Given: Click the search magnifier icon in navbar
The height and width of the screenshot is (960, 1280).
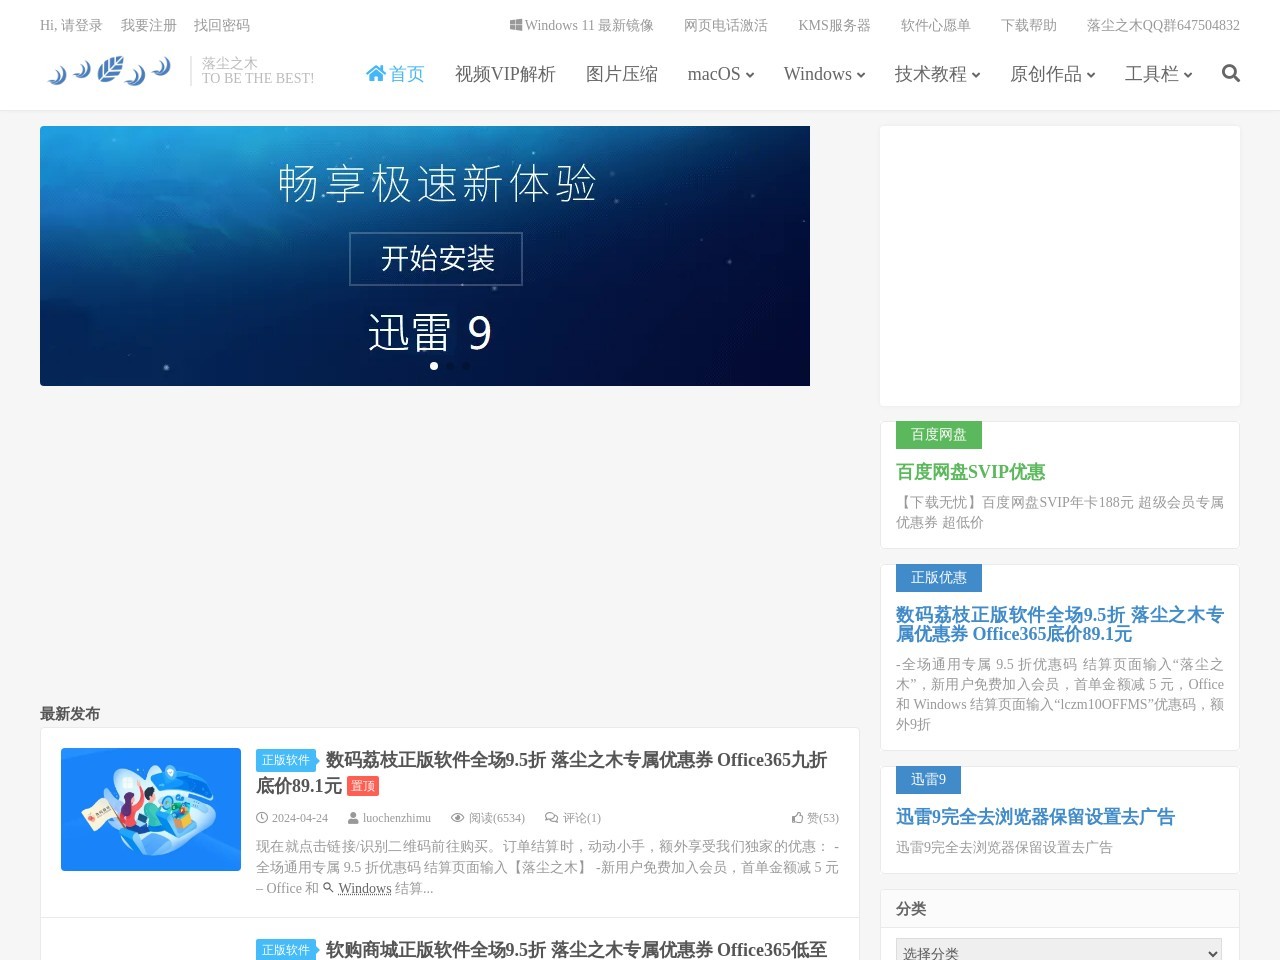Looking at the screenshot, I should coord(1231,73).
